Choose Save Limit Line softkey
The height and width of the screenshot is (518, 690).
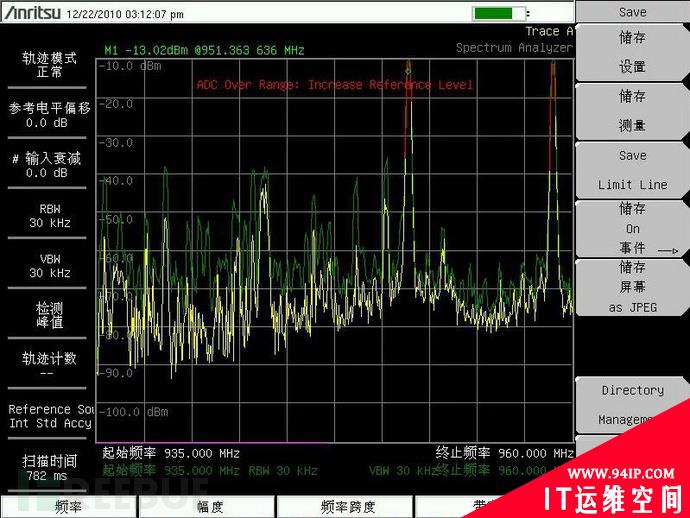tap(632, 170)
